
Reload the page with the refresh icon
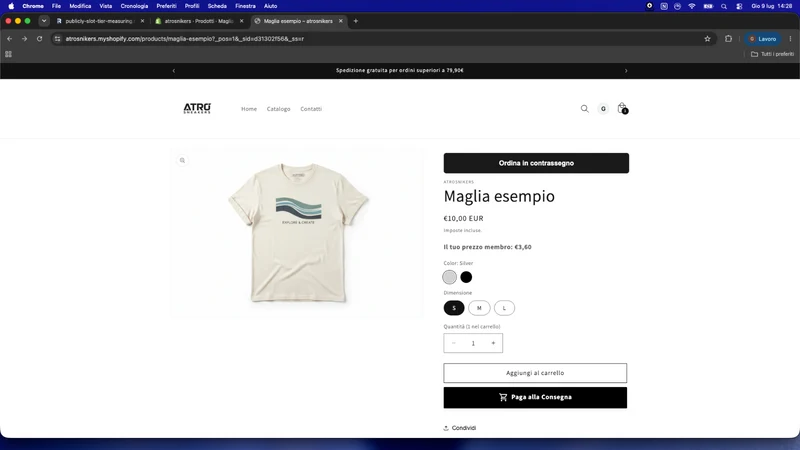click(39, 39)
